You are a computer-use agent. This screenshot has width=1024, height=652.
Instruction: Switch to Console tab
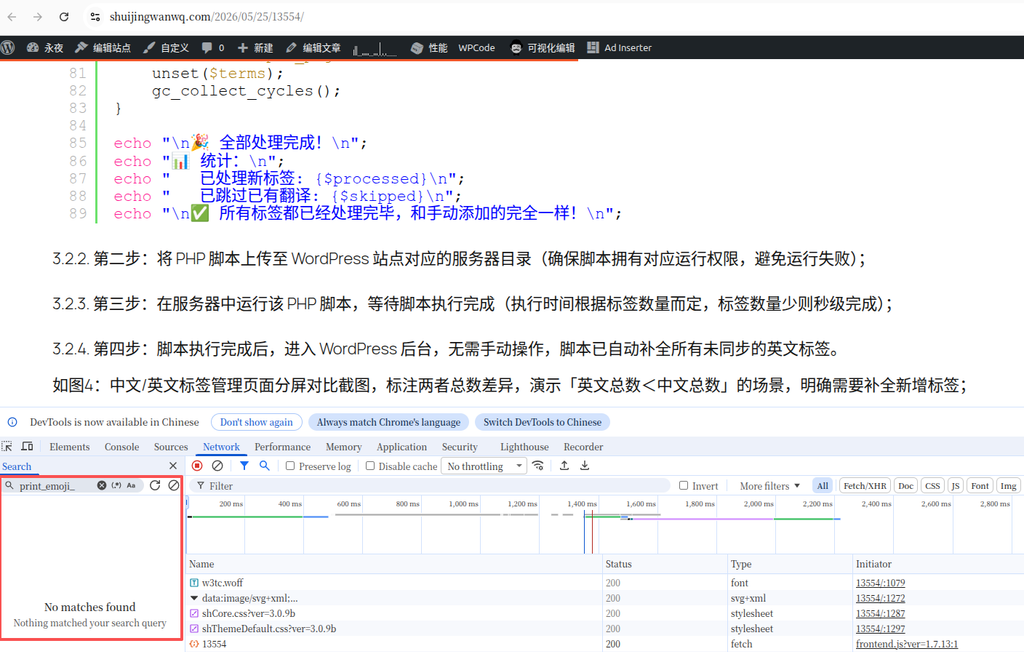point(121,447)
